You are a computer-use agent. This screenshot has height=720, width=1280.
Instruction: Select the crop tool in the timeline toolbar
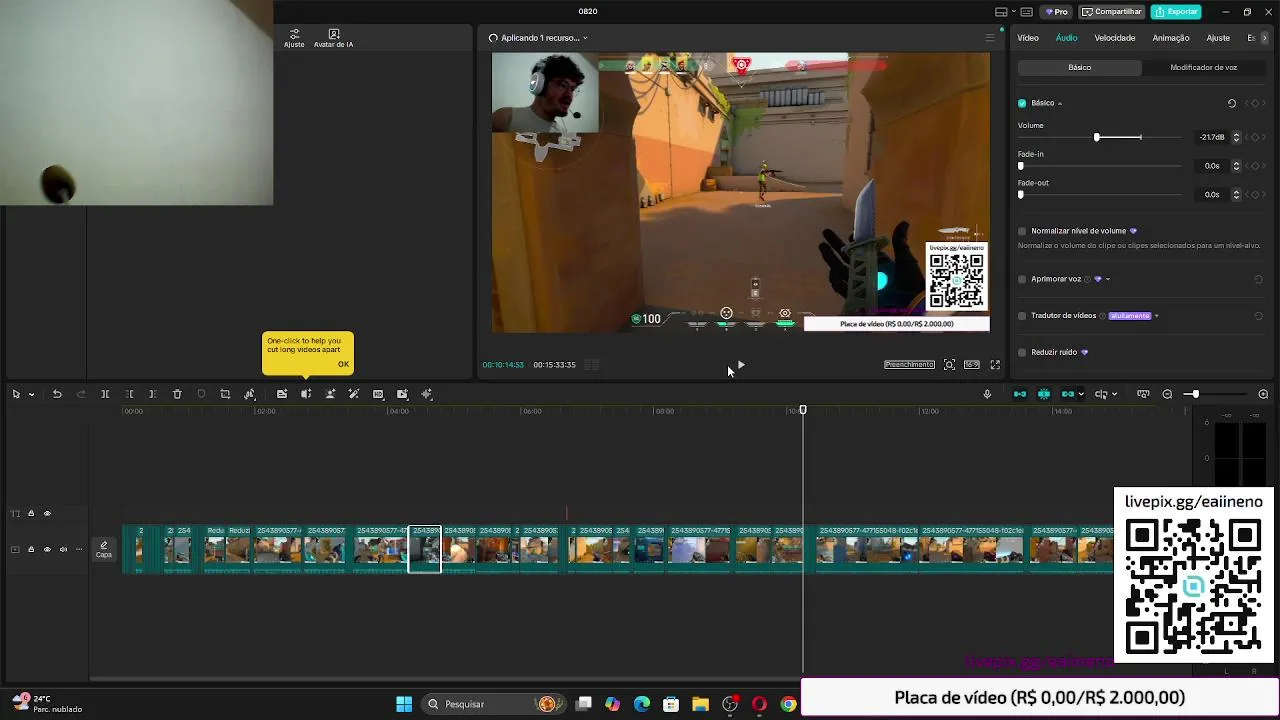225,394
